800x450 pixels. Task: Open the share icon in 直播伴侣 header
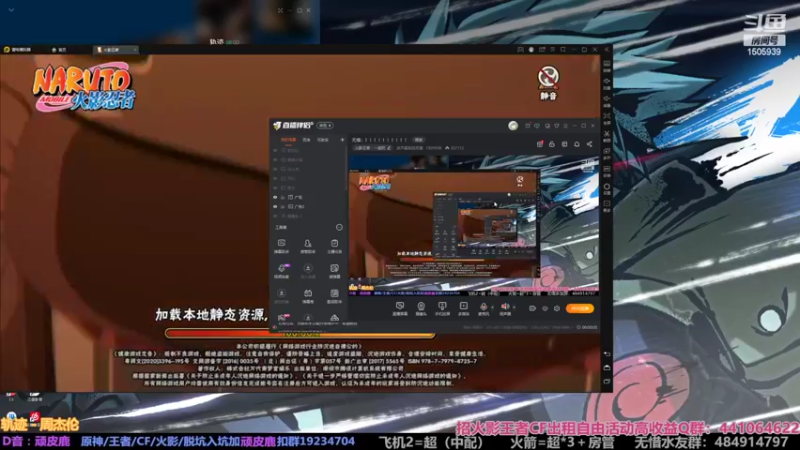click(x=589, y=144)
